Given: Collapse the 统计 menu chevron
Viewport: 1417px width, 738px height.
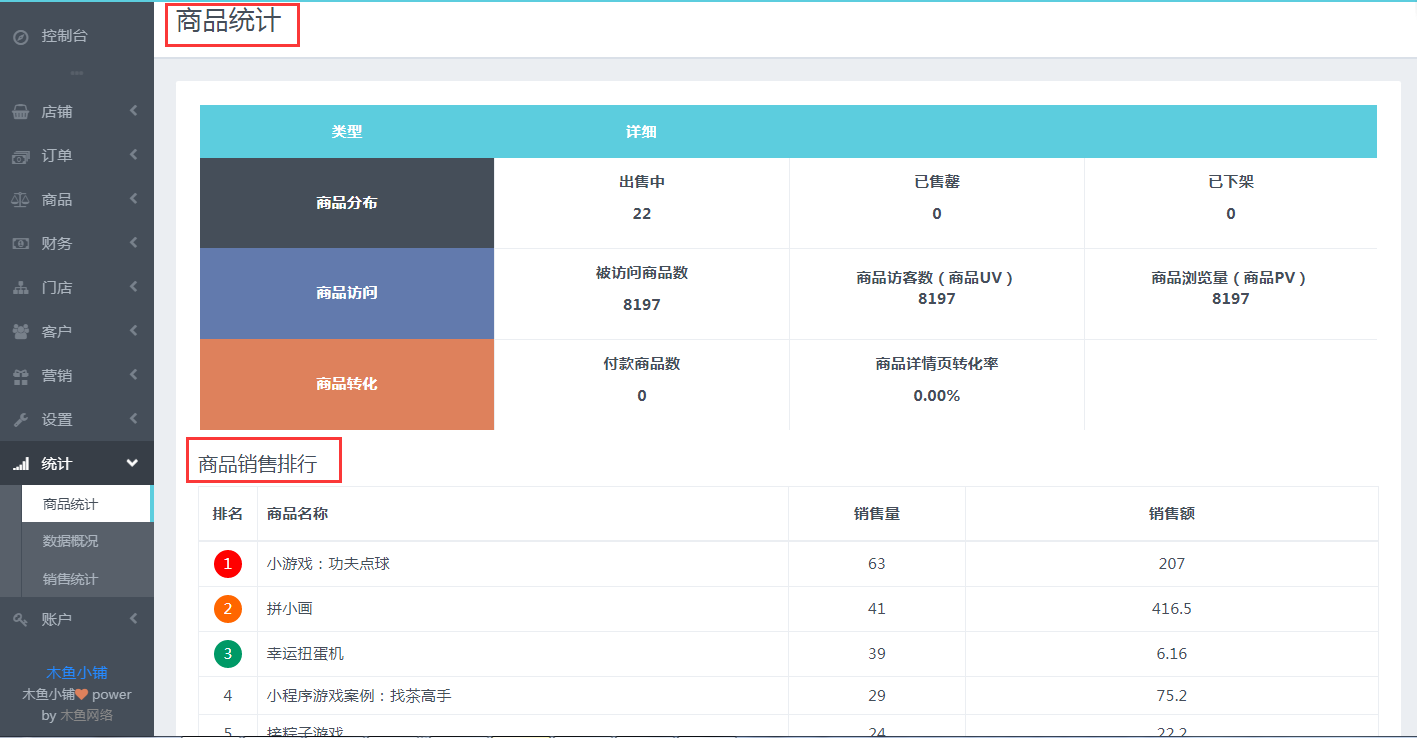Looking at the screenshot, I should [132, 463].
